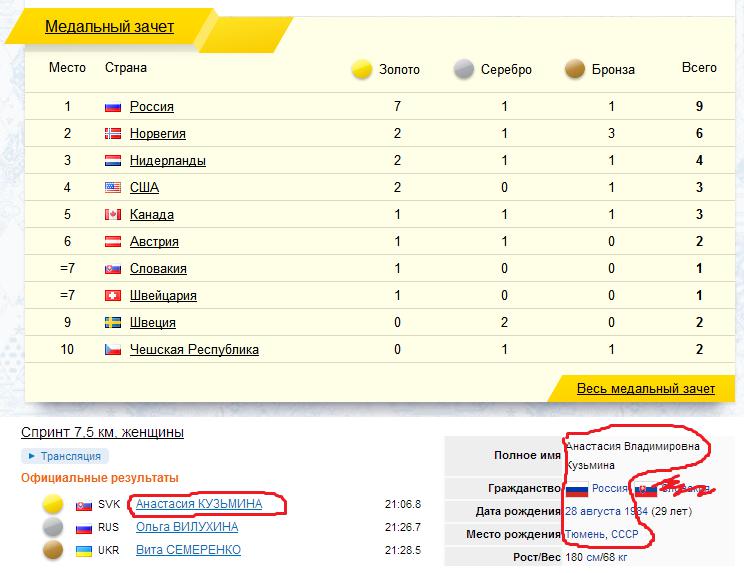Image resolution: width=744 pixels, height=573 pixels.
Task: Click the Russian flag in medal table
Action: click(x=113, y=107)
